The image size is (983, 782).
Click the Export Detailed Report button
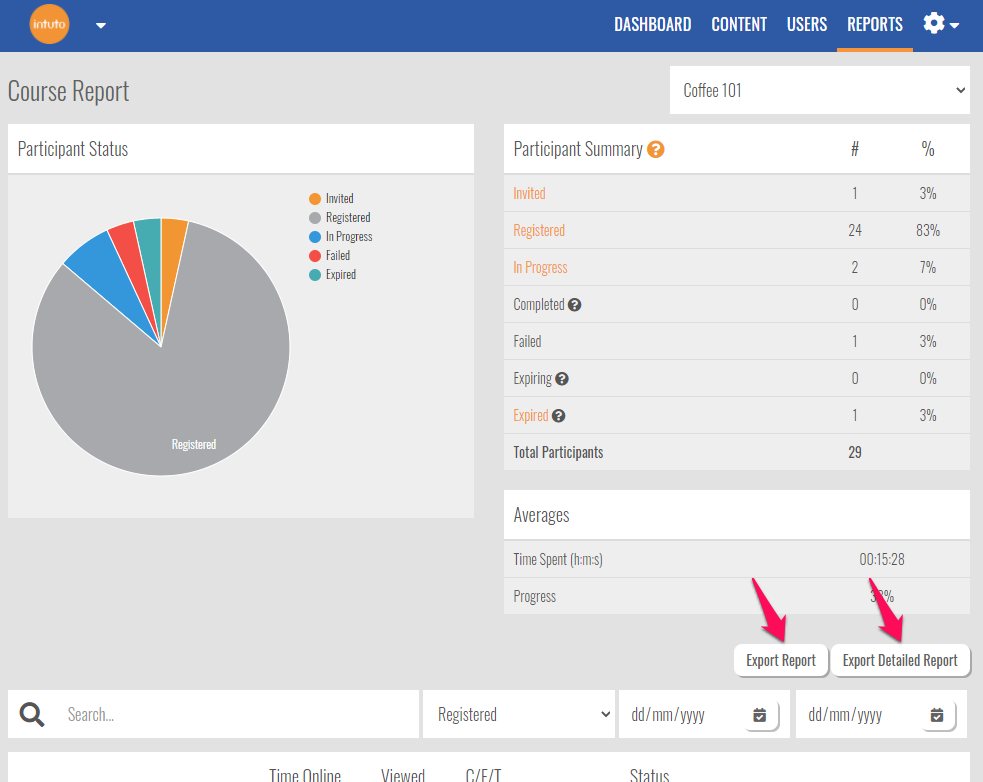coord(900,661)
